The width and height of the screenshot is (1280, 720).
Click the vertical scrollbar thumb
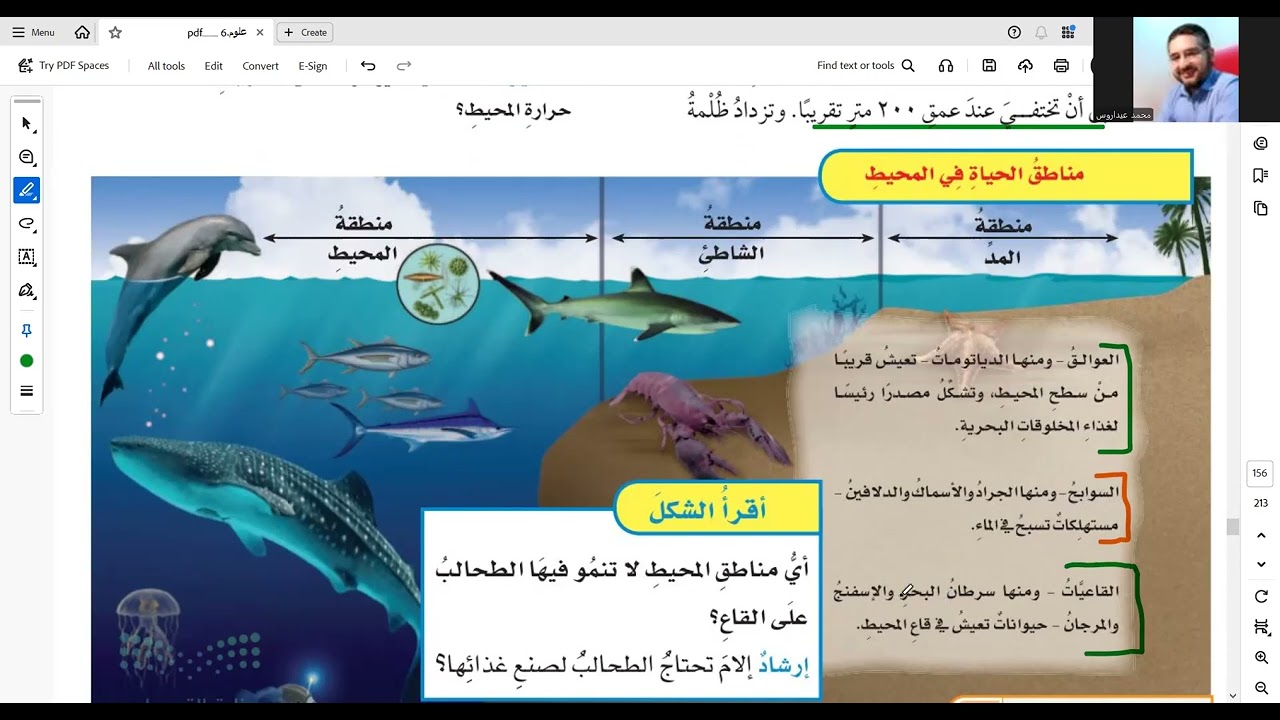tap(1233, 527)
